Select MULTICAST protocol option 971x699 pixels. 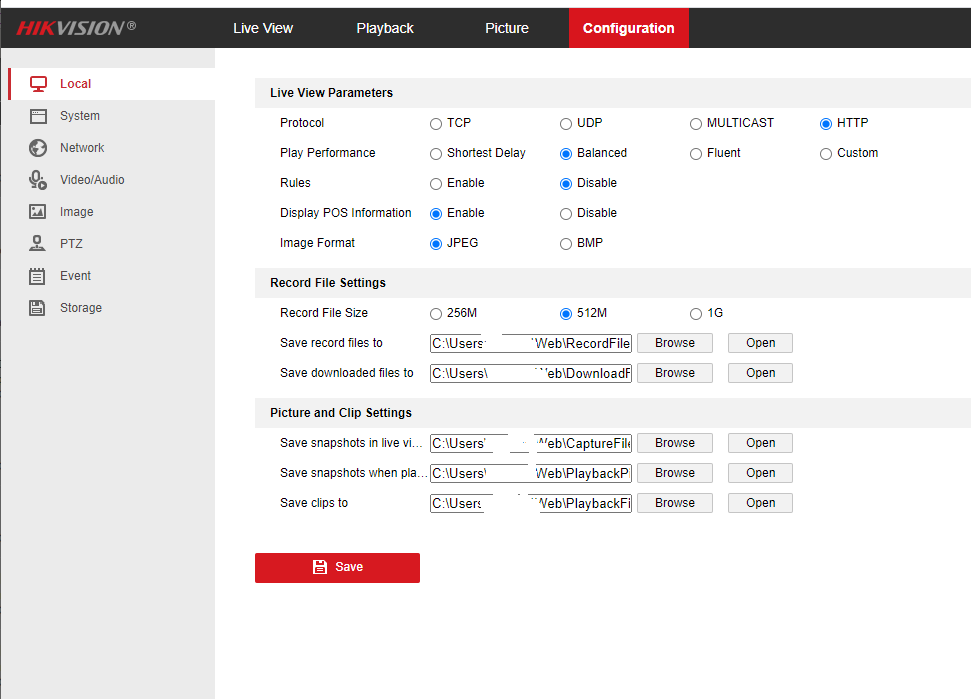tap(696, 124)
